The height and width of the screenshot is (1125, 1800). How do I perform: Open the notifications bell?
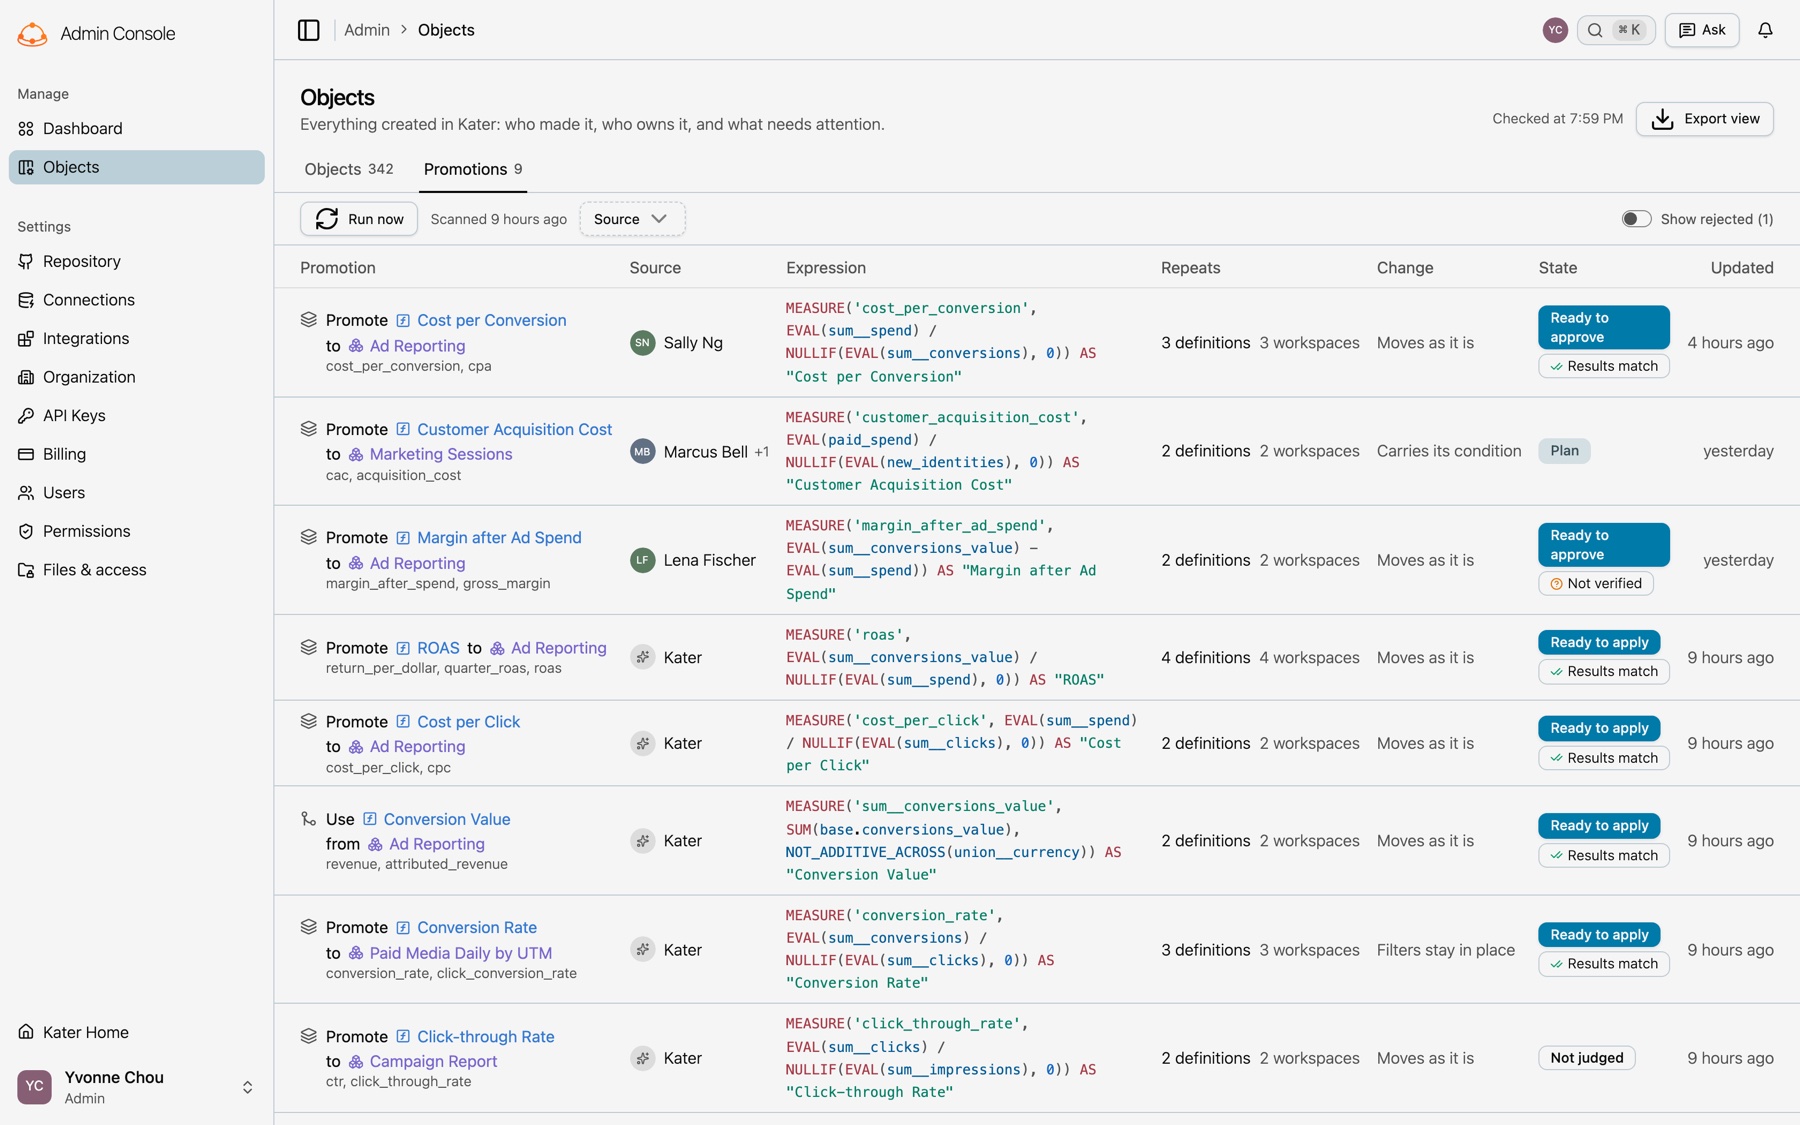click(1765, 30)
